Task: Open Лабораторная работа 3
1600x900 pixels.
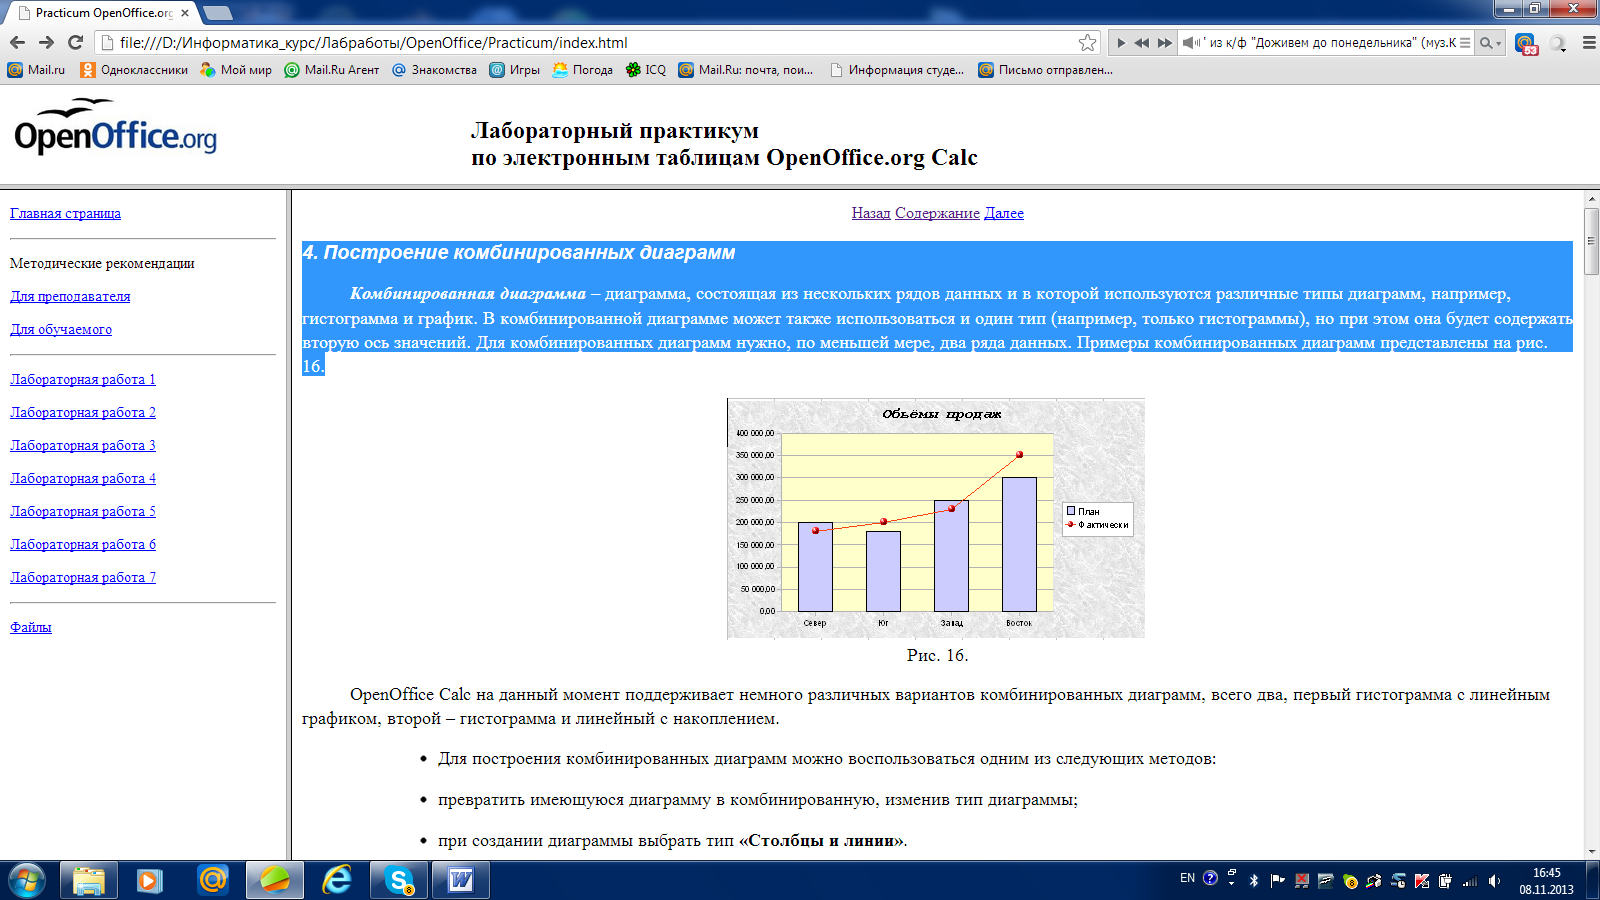Action: click(x=83, y=445)
